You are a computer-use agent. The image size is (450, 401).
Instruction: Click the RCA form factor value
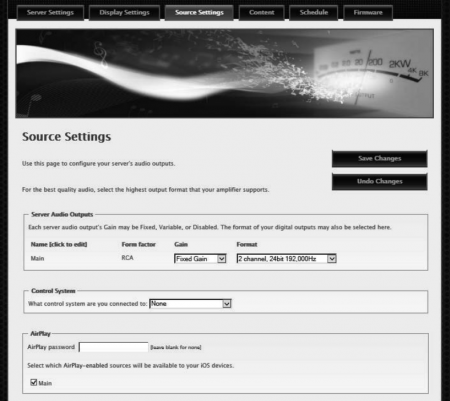(127, 258)
